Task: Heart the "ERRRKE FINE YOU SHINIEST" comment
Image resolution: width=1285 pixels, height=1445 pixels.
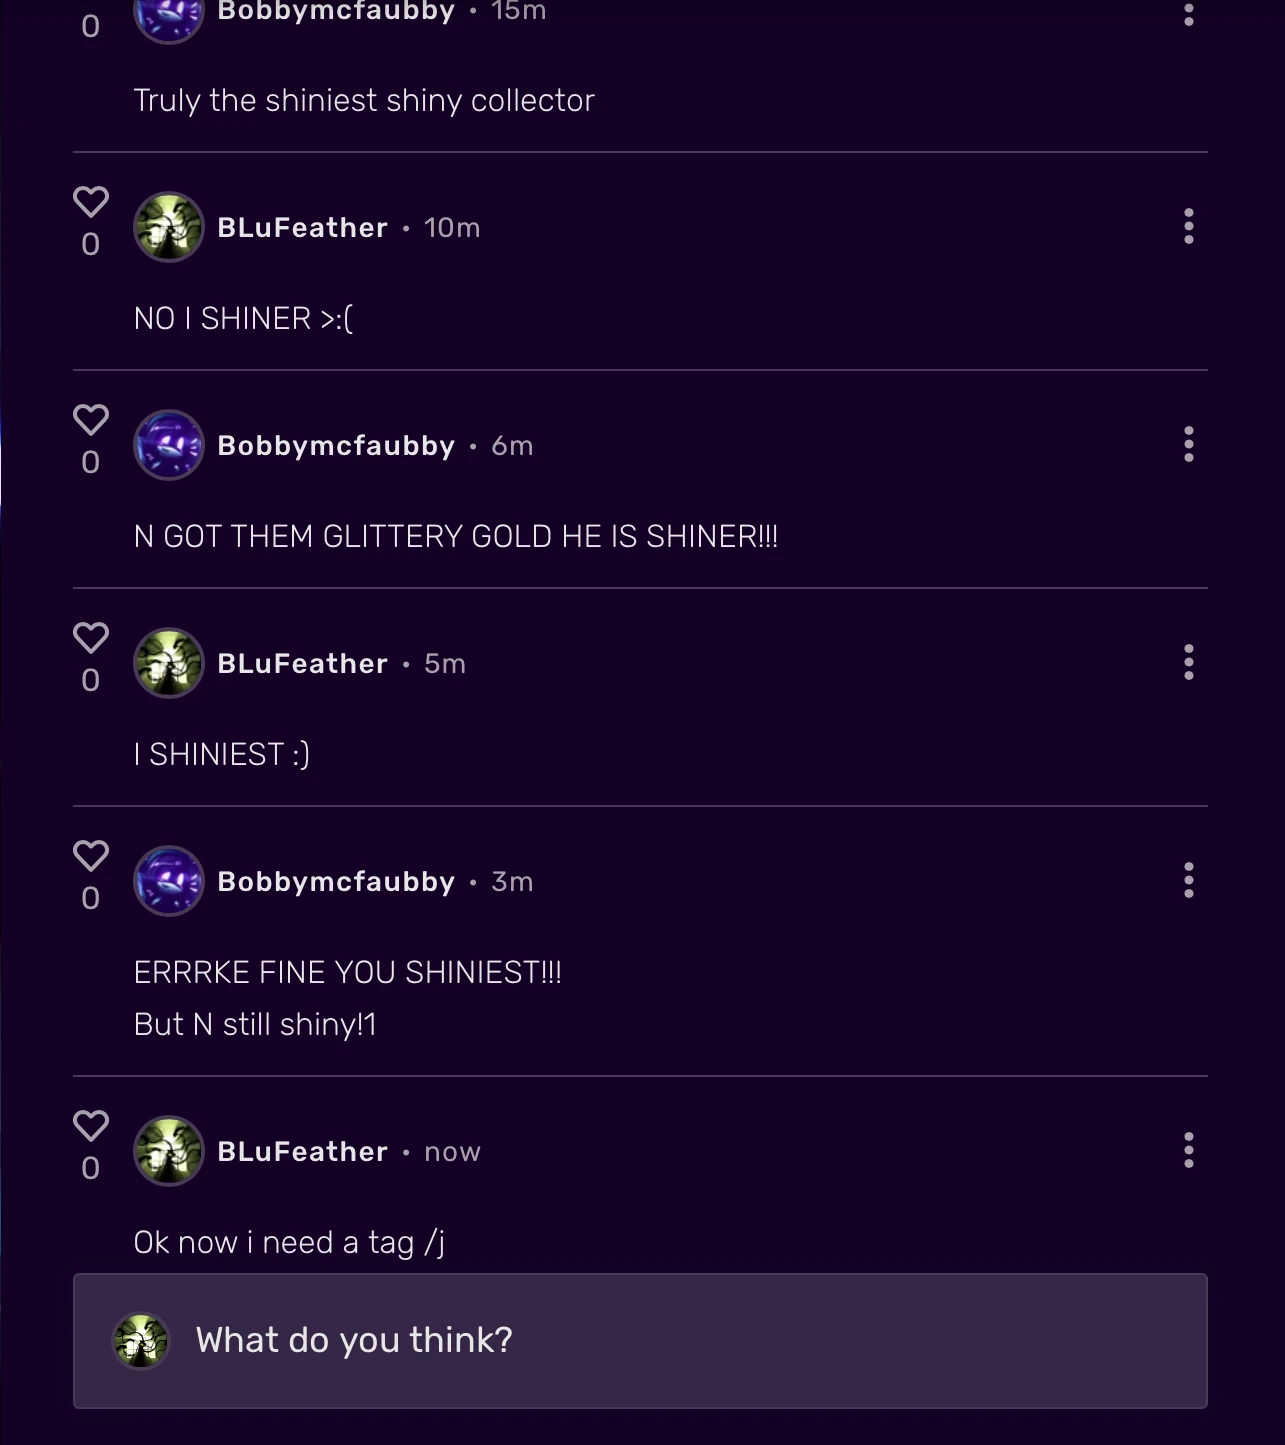Action: (91, 856)
